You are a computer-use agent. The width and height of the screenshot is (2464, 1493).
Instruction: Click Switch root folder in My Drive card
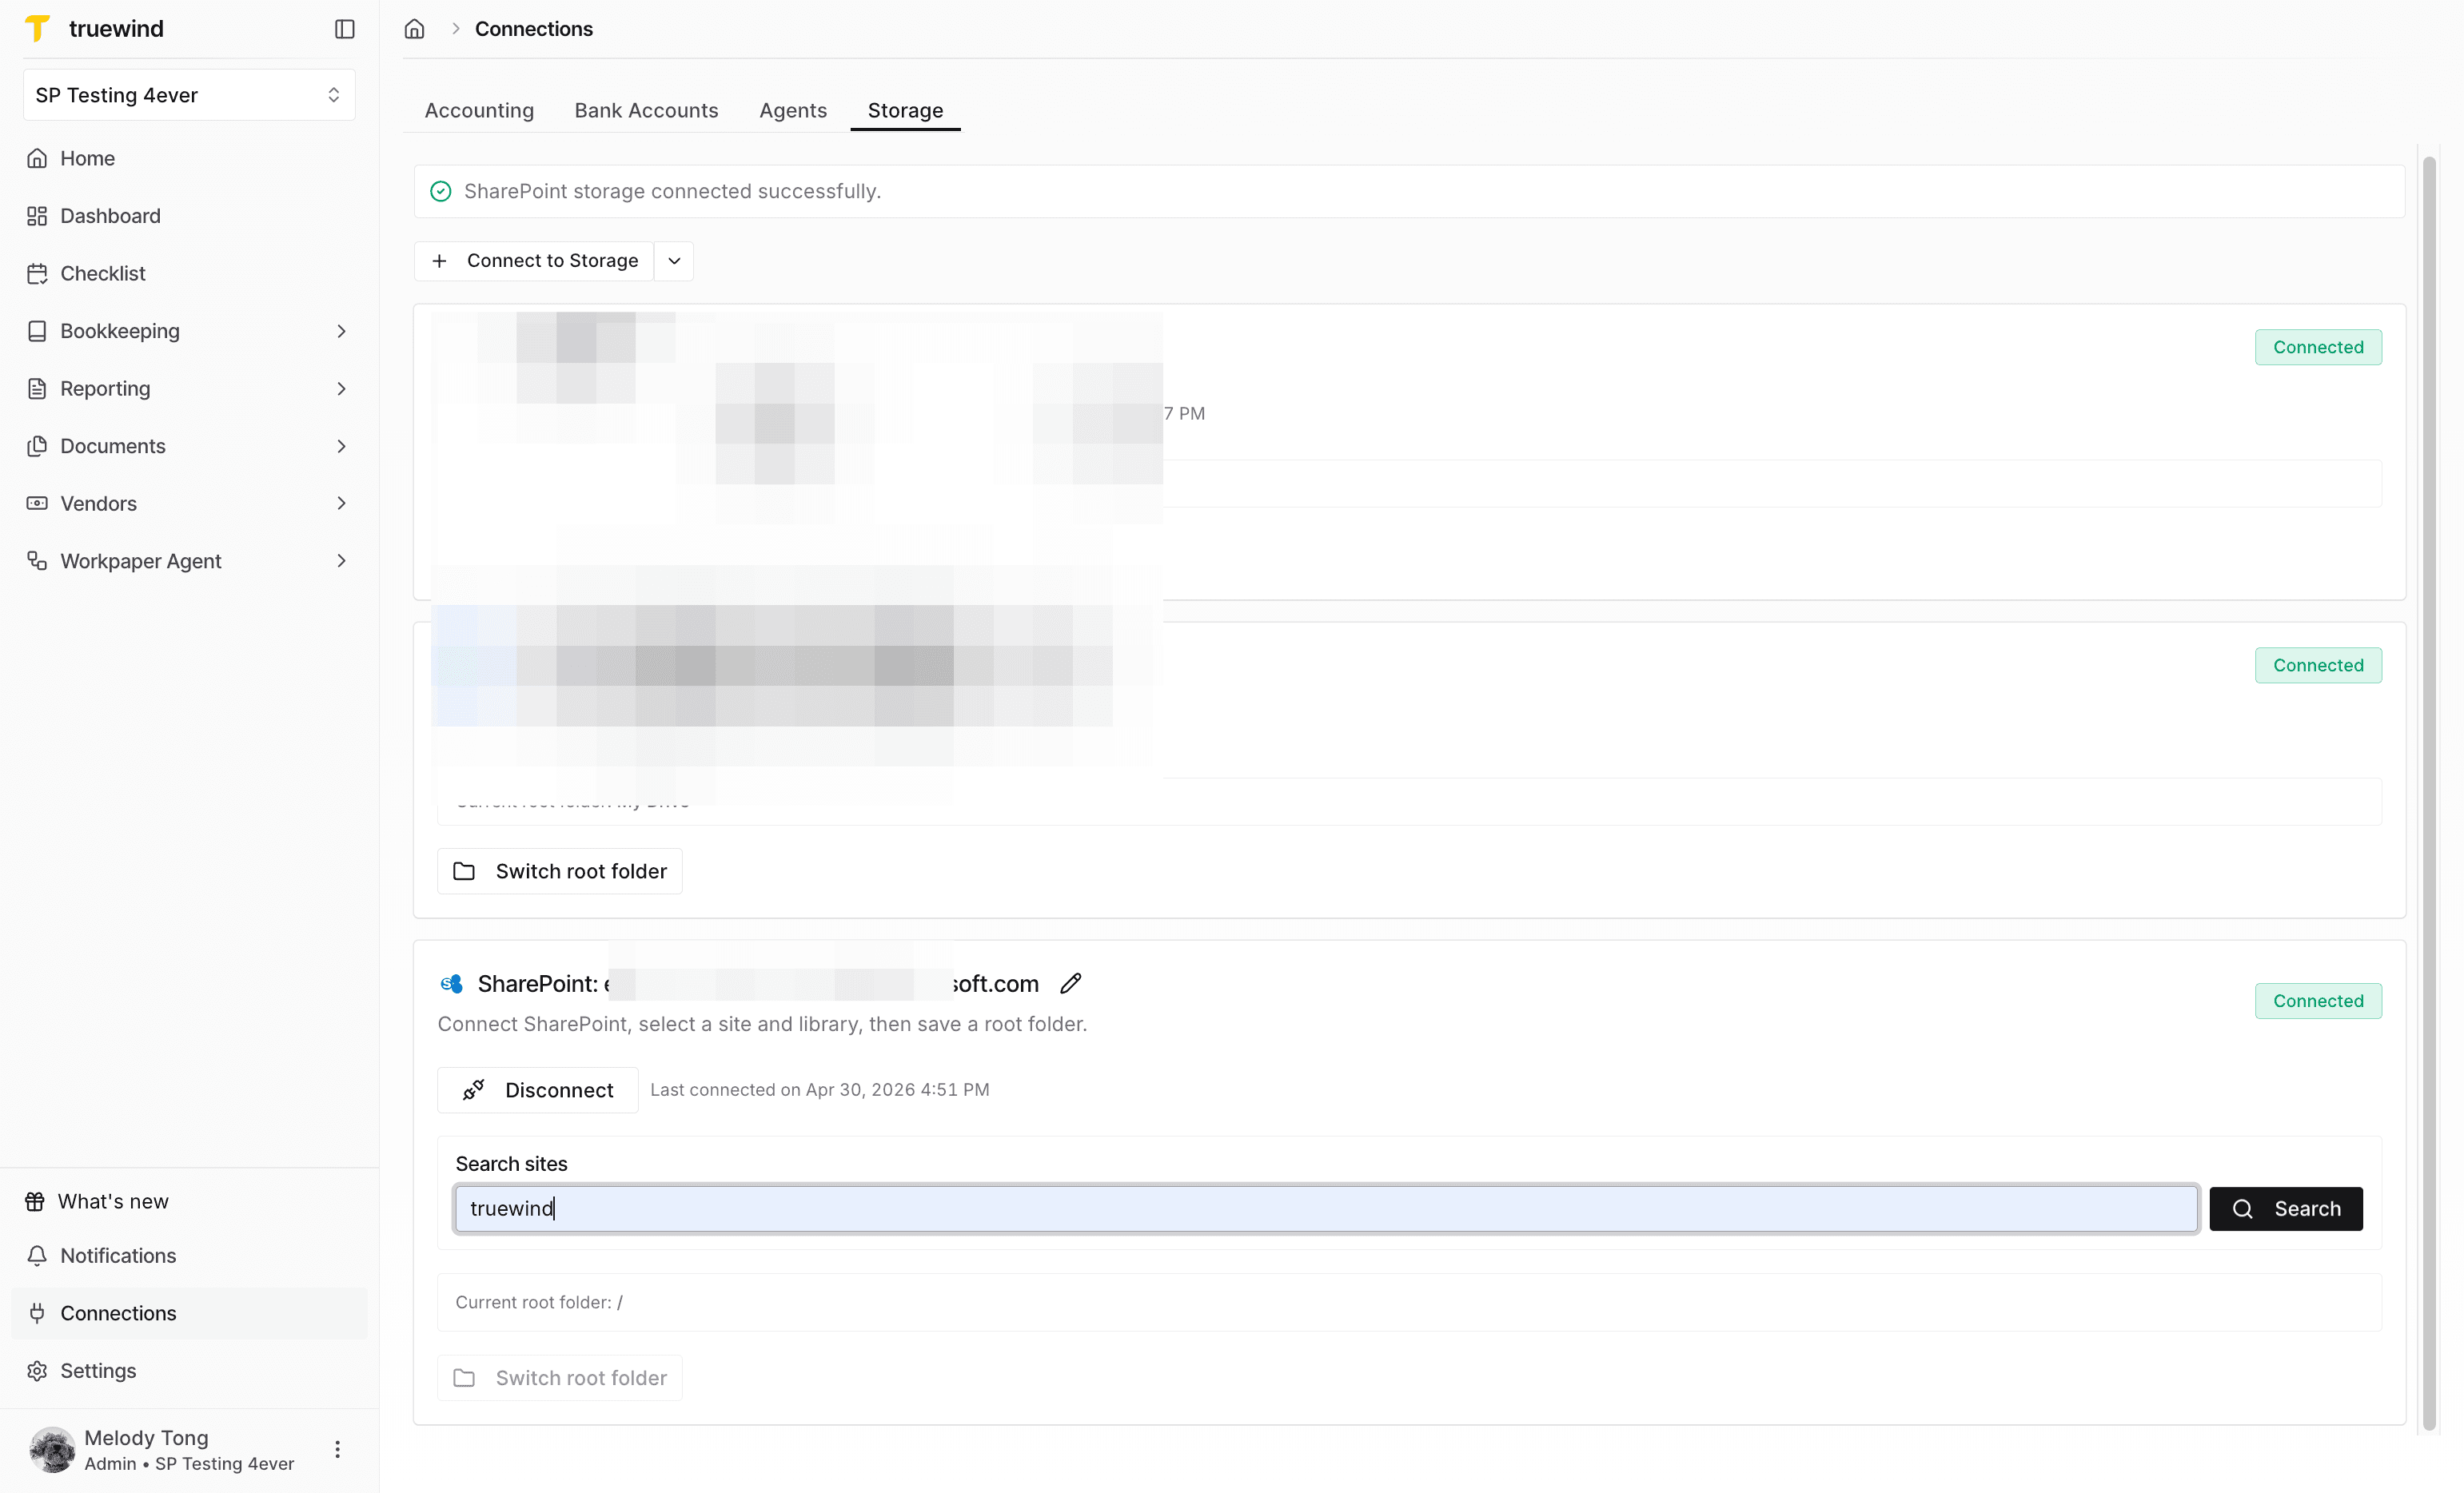(x=560, y=871)
